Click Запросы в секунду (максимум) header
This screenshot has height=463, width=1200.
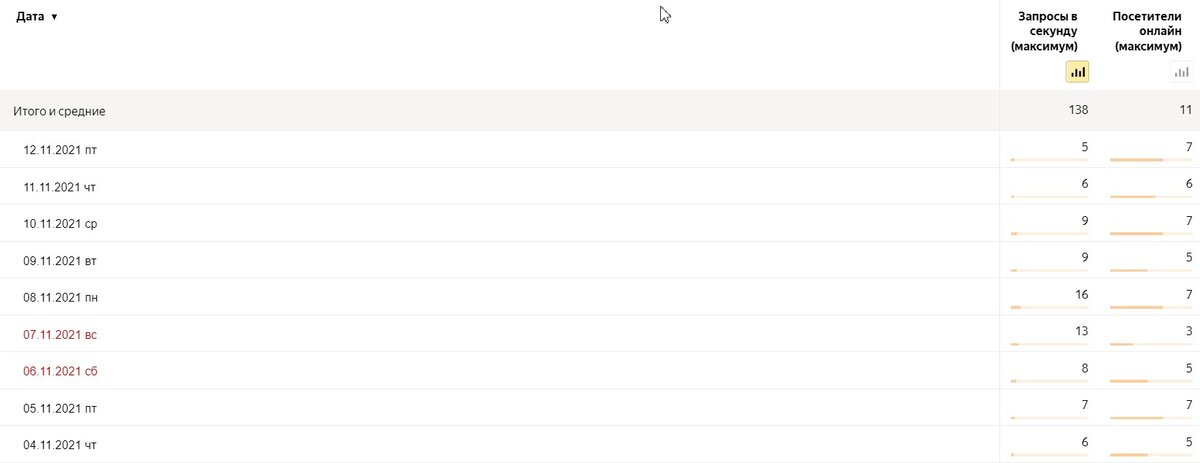click(1048, 31)
